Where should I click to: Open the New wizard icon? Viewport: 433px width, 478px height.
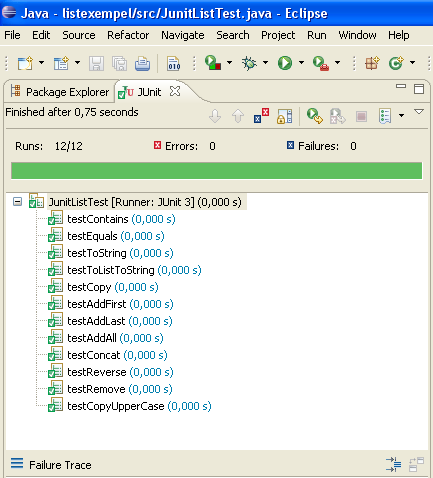tap(25, 63)
